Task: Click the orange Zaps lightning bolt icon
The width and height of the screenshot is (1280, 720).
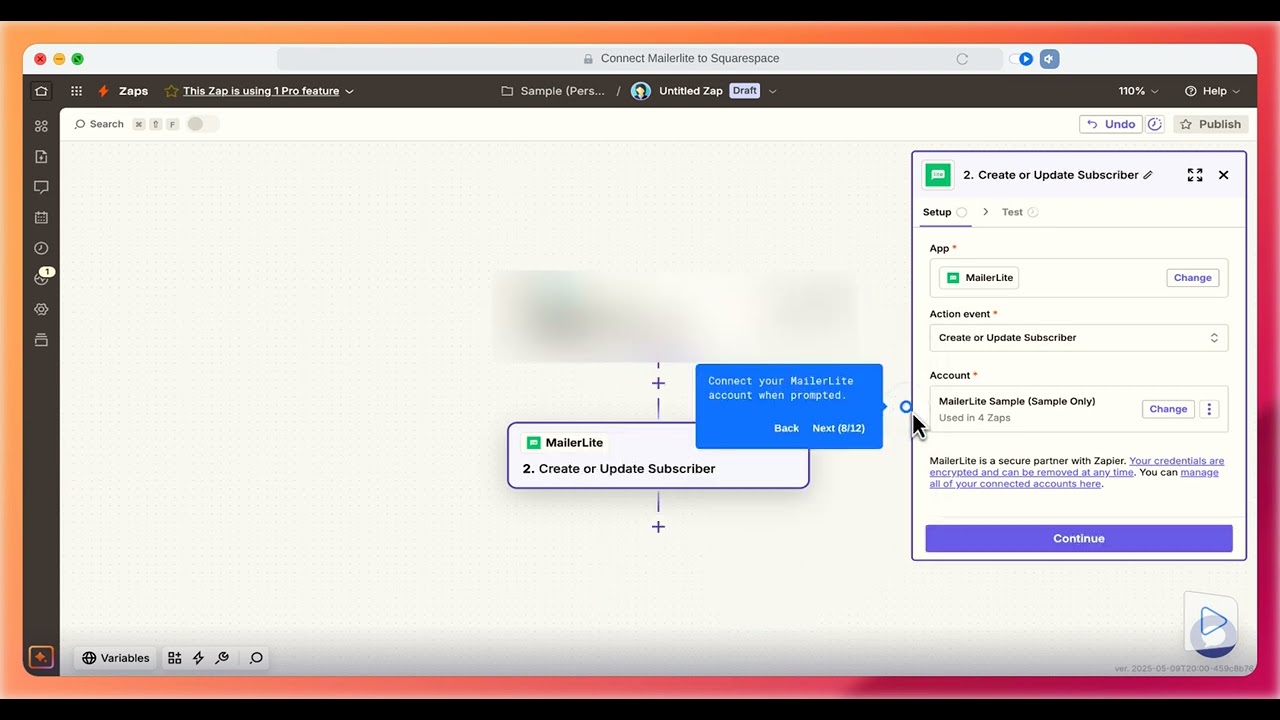Action: click(103, 91)
